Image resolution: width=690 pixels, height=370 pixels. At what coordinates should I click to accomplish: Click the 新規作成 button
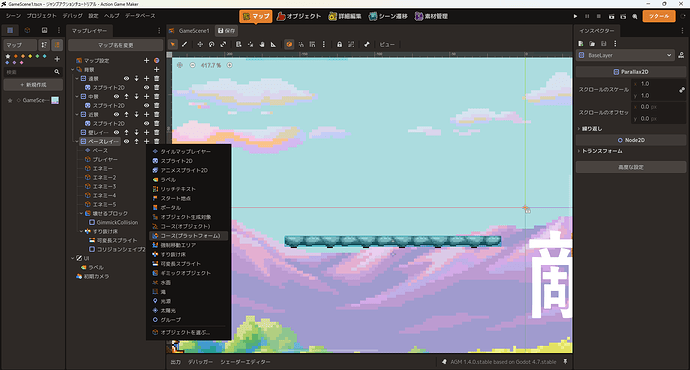[33, 84]
